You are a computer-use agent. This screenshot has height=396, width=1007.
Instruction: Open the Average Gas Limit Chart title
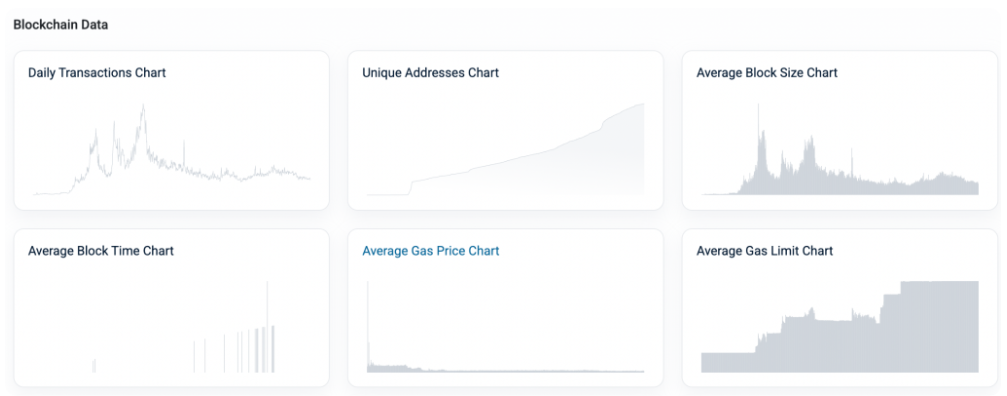click(764, 250)
